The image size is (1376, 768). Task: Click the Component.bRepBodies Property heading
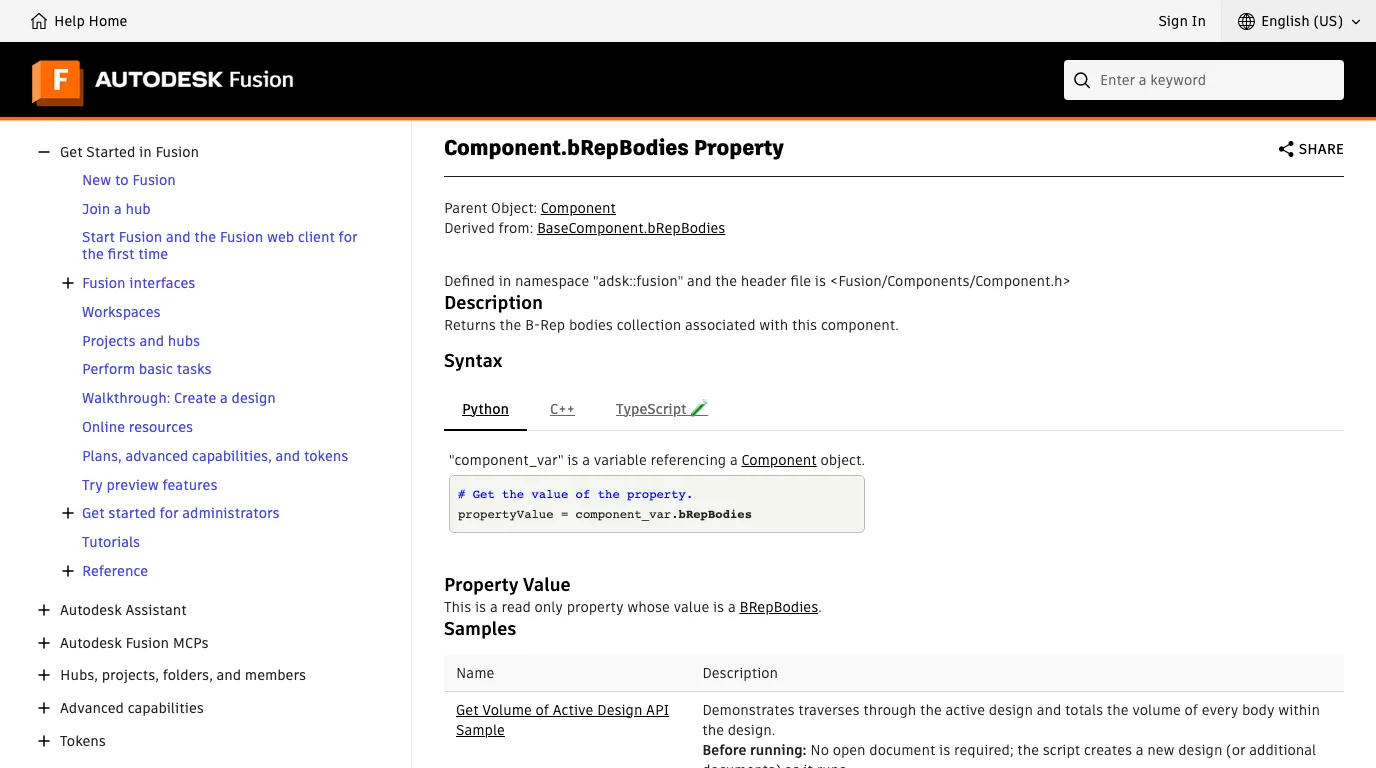(614, 148)
